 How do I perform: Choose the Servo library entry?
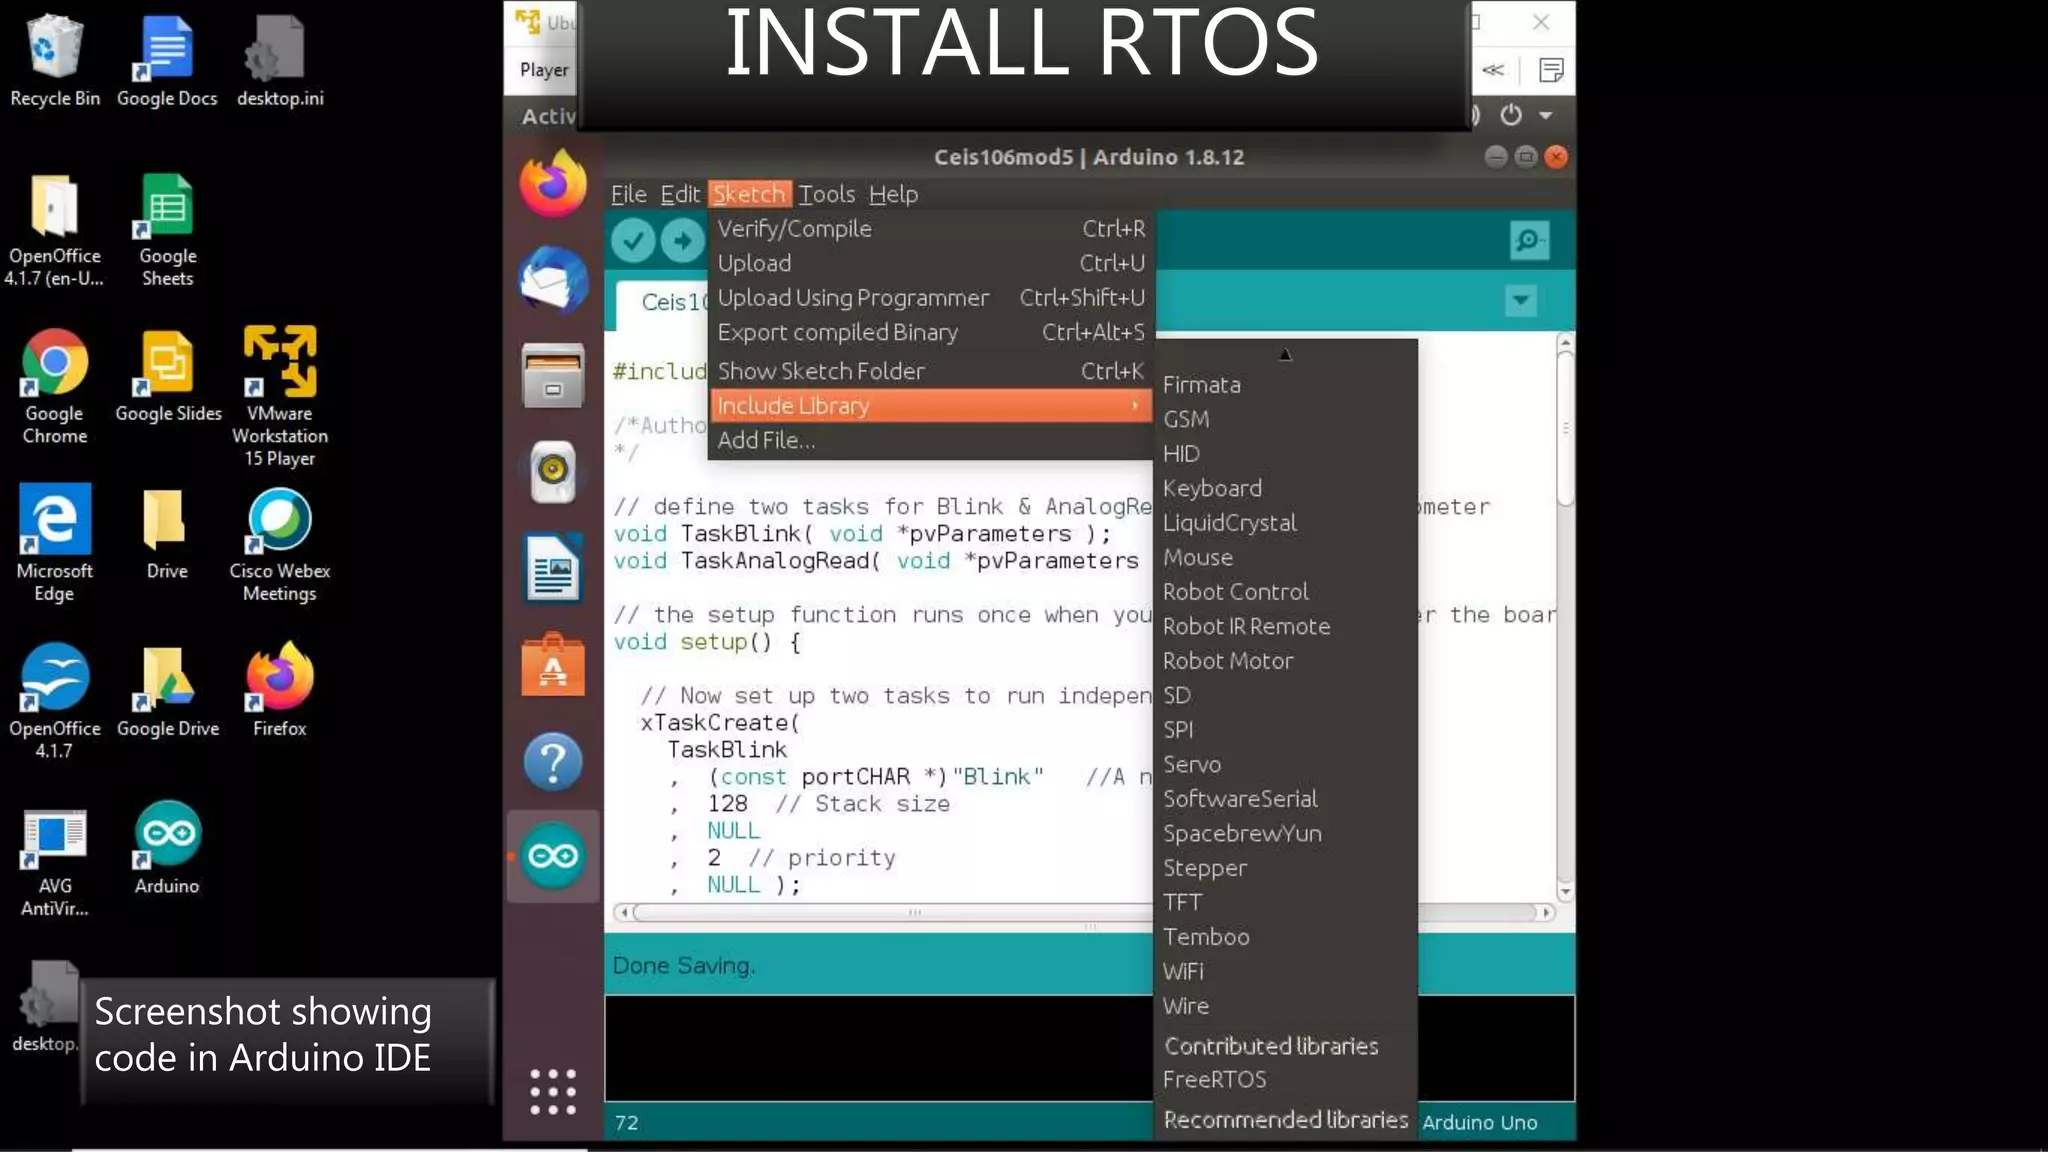coord(1192,764)
